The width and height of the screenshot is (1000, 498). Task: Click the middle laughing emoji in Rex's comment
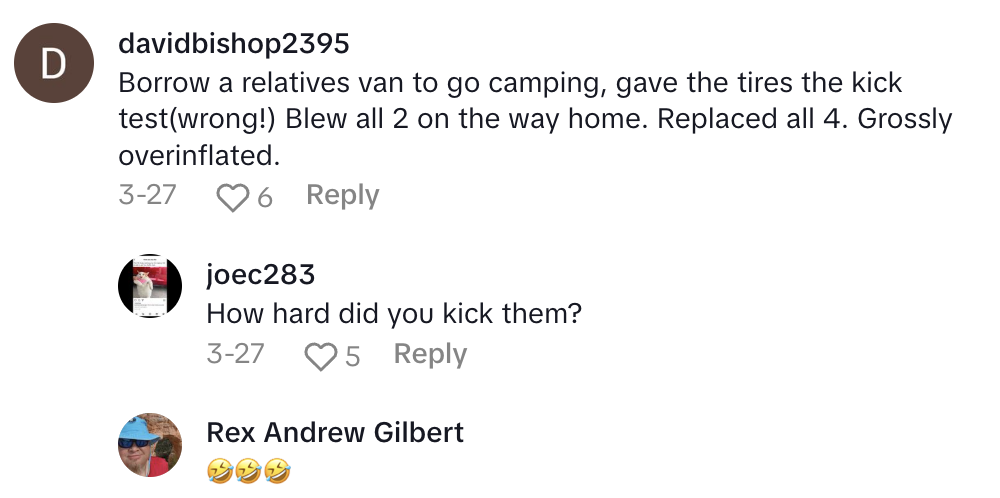pyautogui.click(x=247, y=471)
